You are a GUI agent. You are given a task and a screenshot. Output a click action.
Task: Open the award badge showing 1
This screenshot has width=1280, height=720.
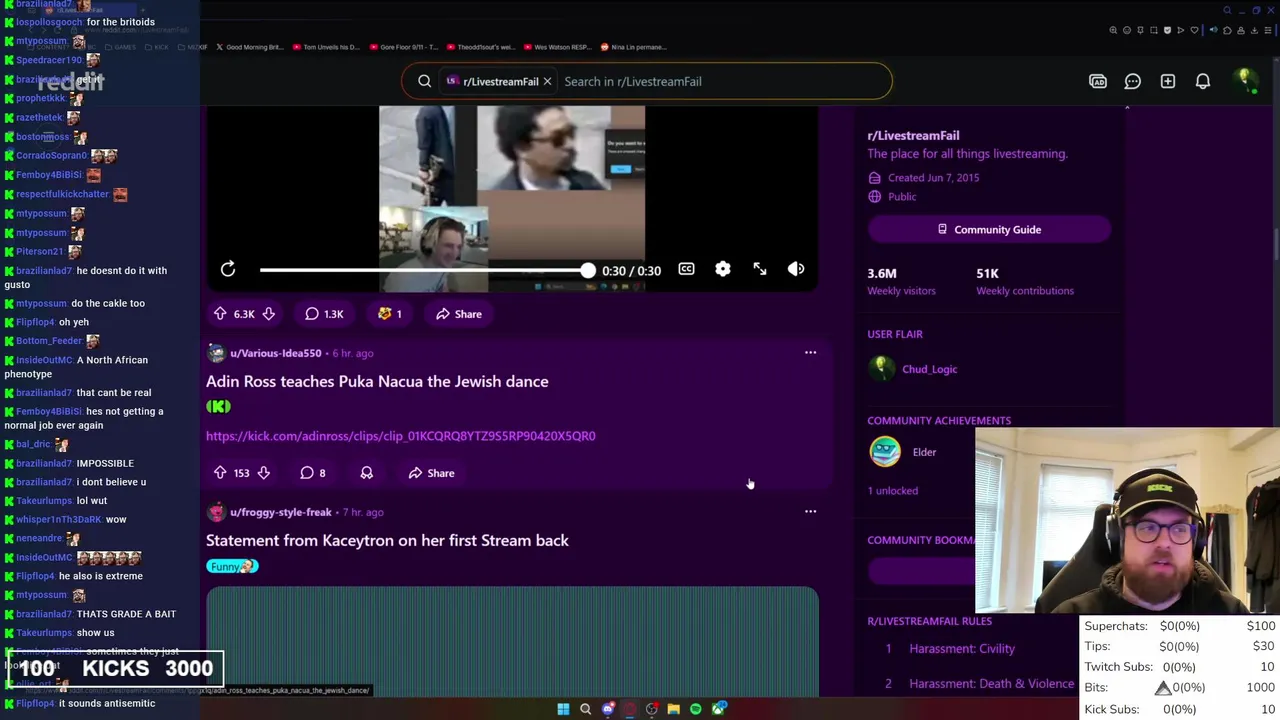click(389, 314)
